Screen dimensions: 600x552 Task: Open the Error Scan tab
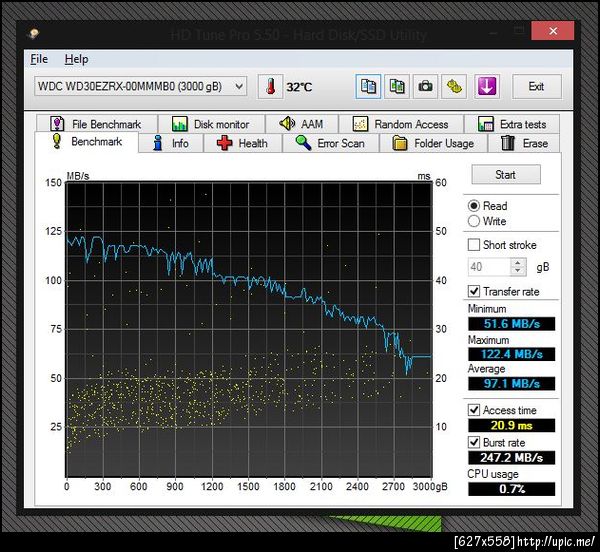(x=331, y=143)
